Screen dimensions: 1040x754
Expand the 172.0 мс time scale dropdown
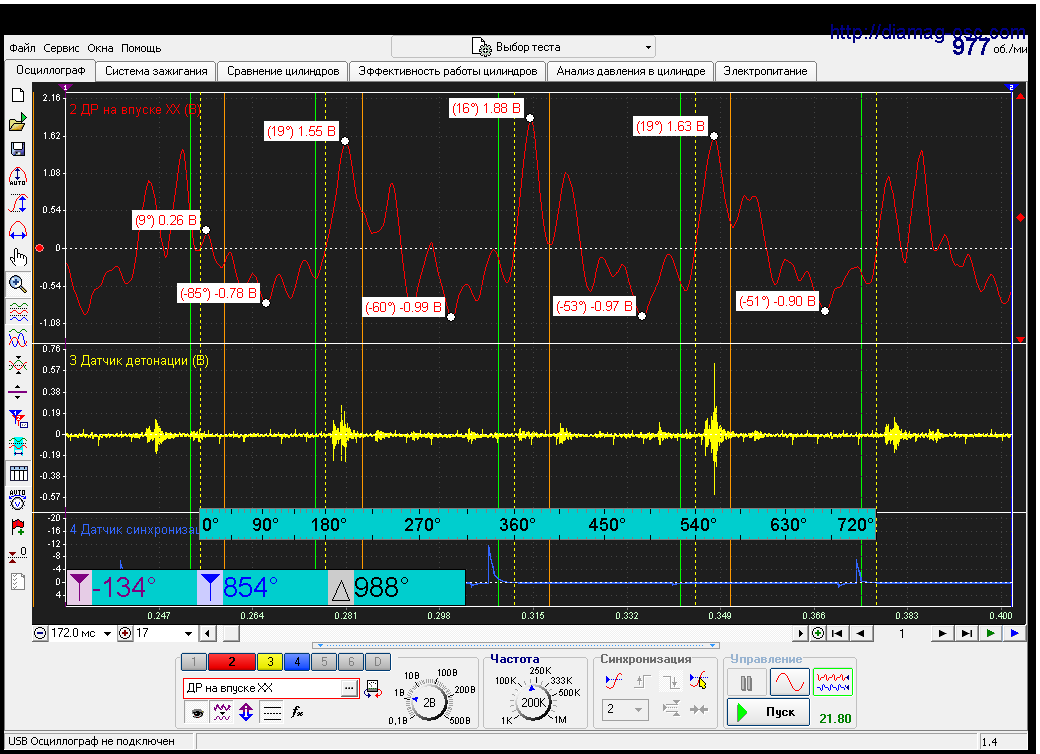tap(107, 633)
